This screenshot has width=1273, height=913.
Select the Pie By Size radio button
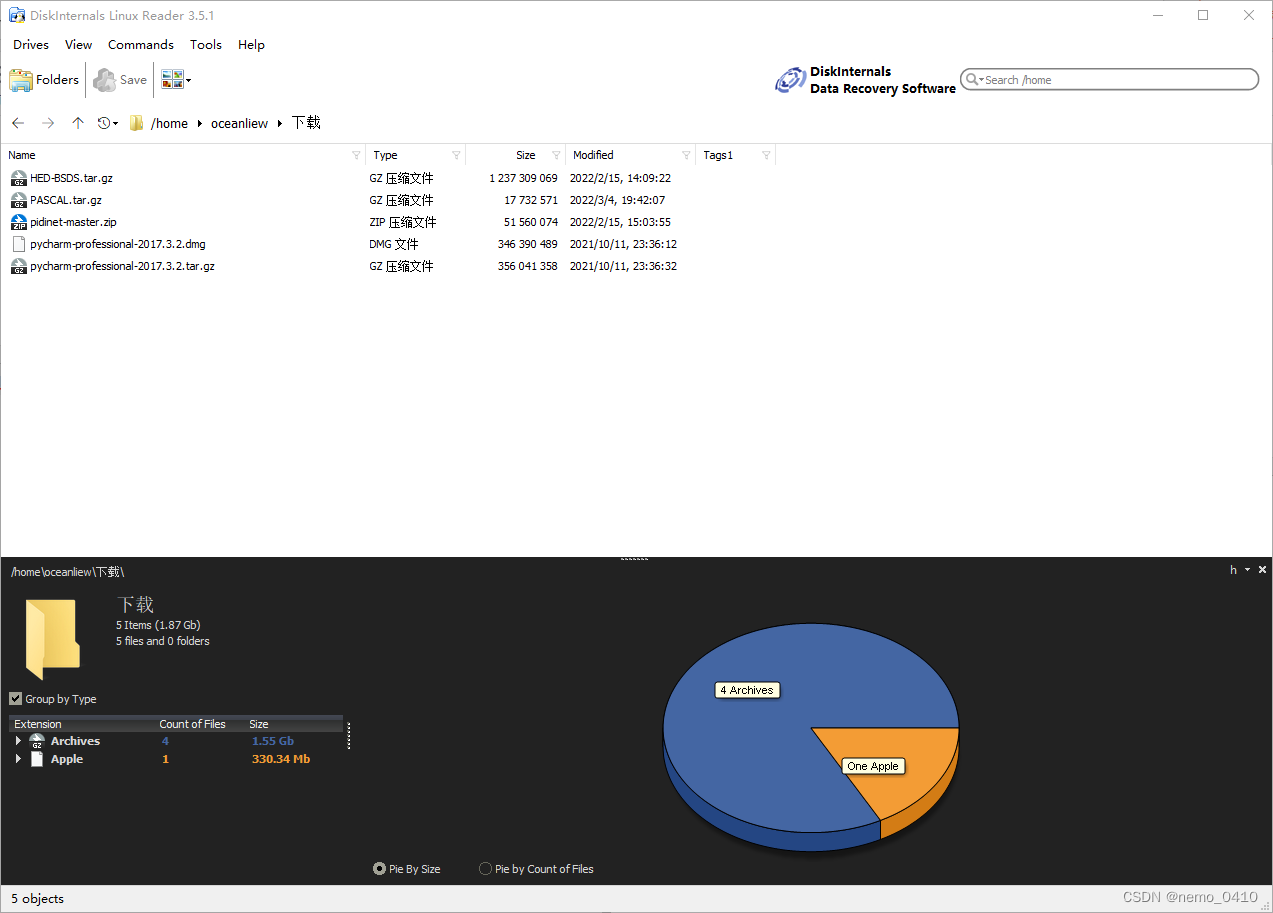pyautogui.click(x=380, y=869)
